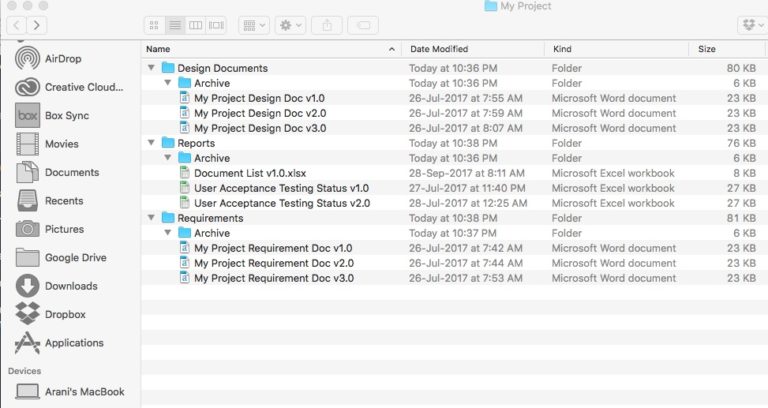Click the 28-Sep-2017 at 8:11 AM date
The width and height of the screenshot is (768, 408).
pyautogui.click(x=467, y=173)
